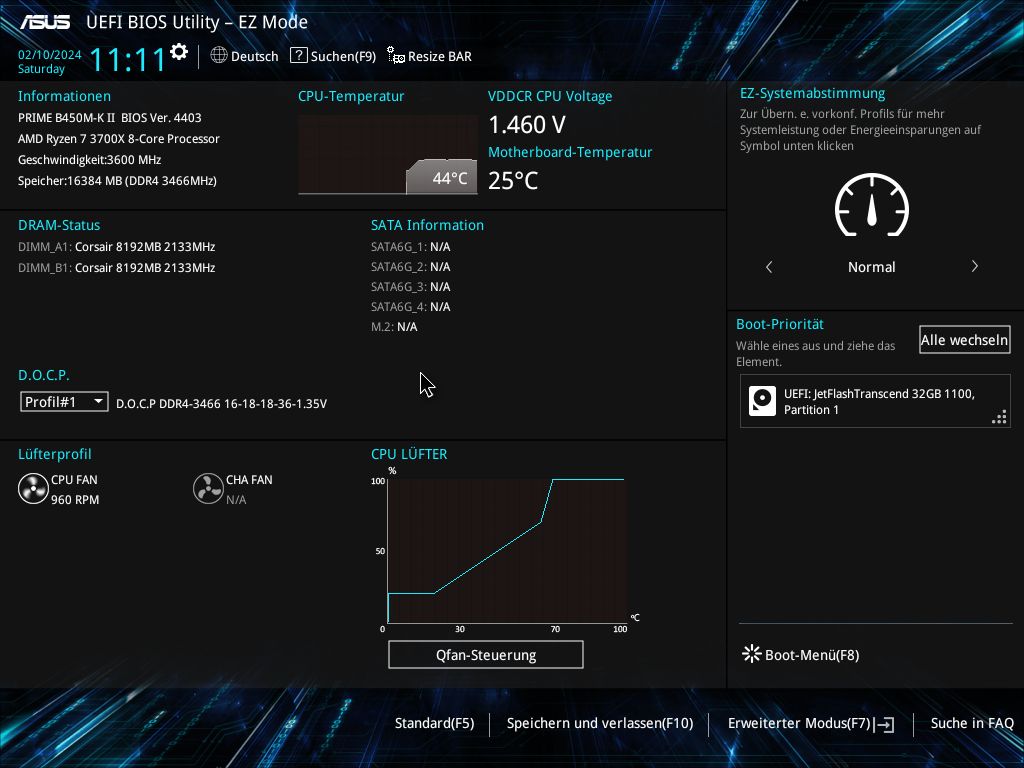
Task: Click PRIME B450M-K II BIOS Ver. 4403
Action: coord(110,118)
